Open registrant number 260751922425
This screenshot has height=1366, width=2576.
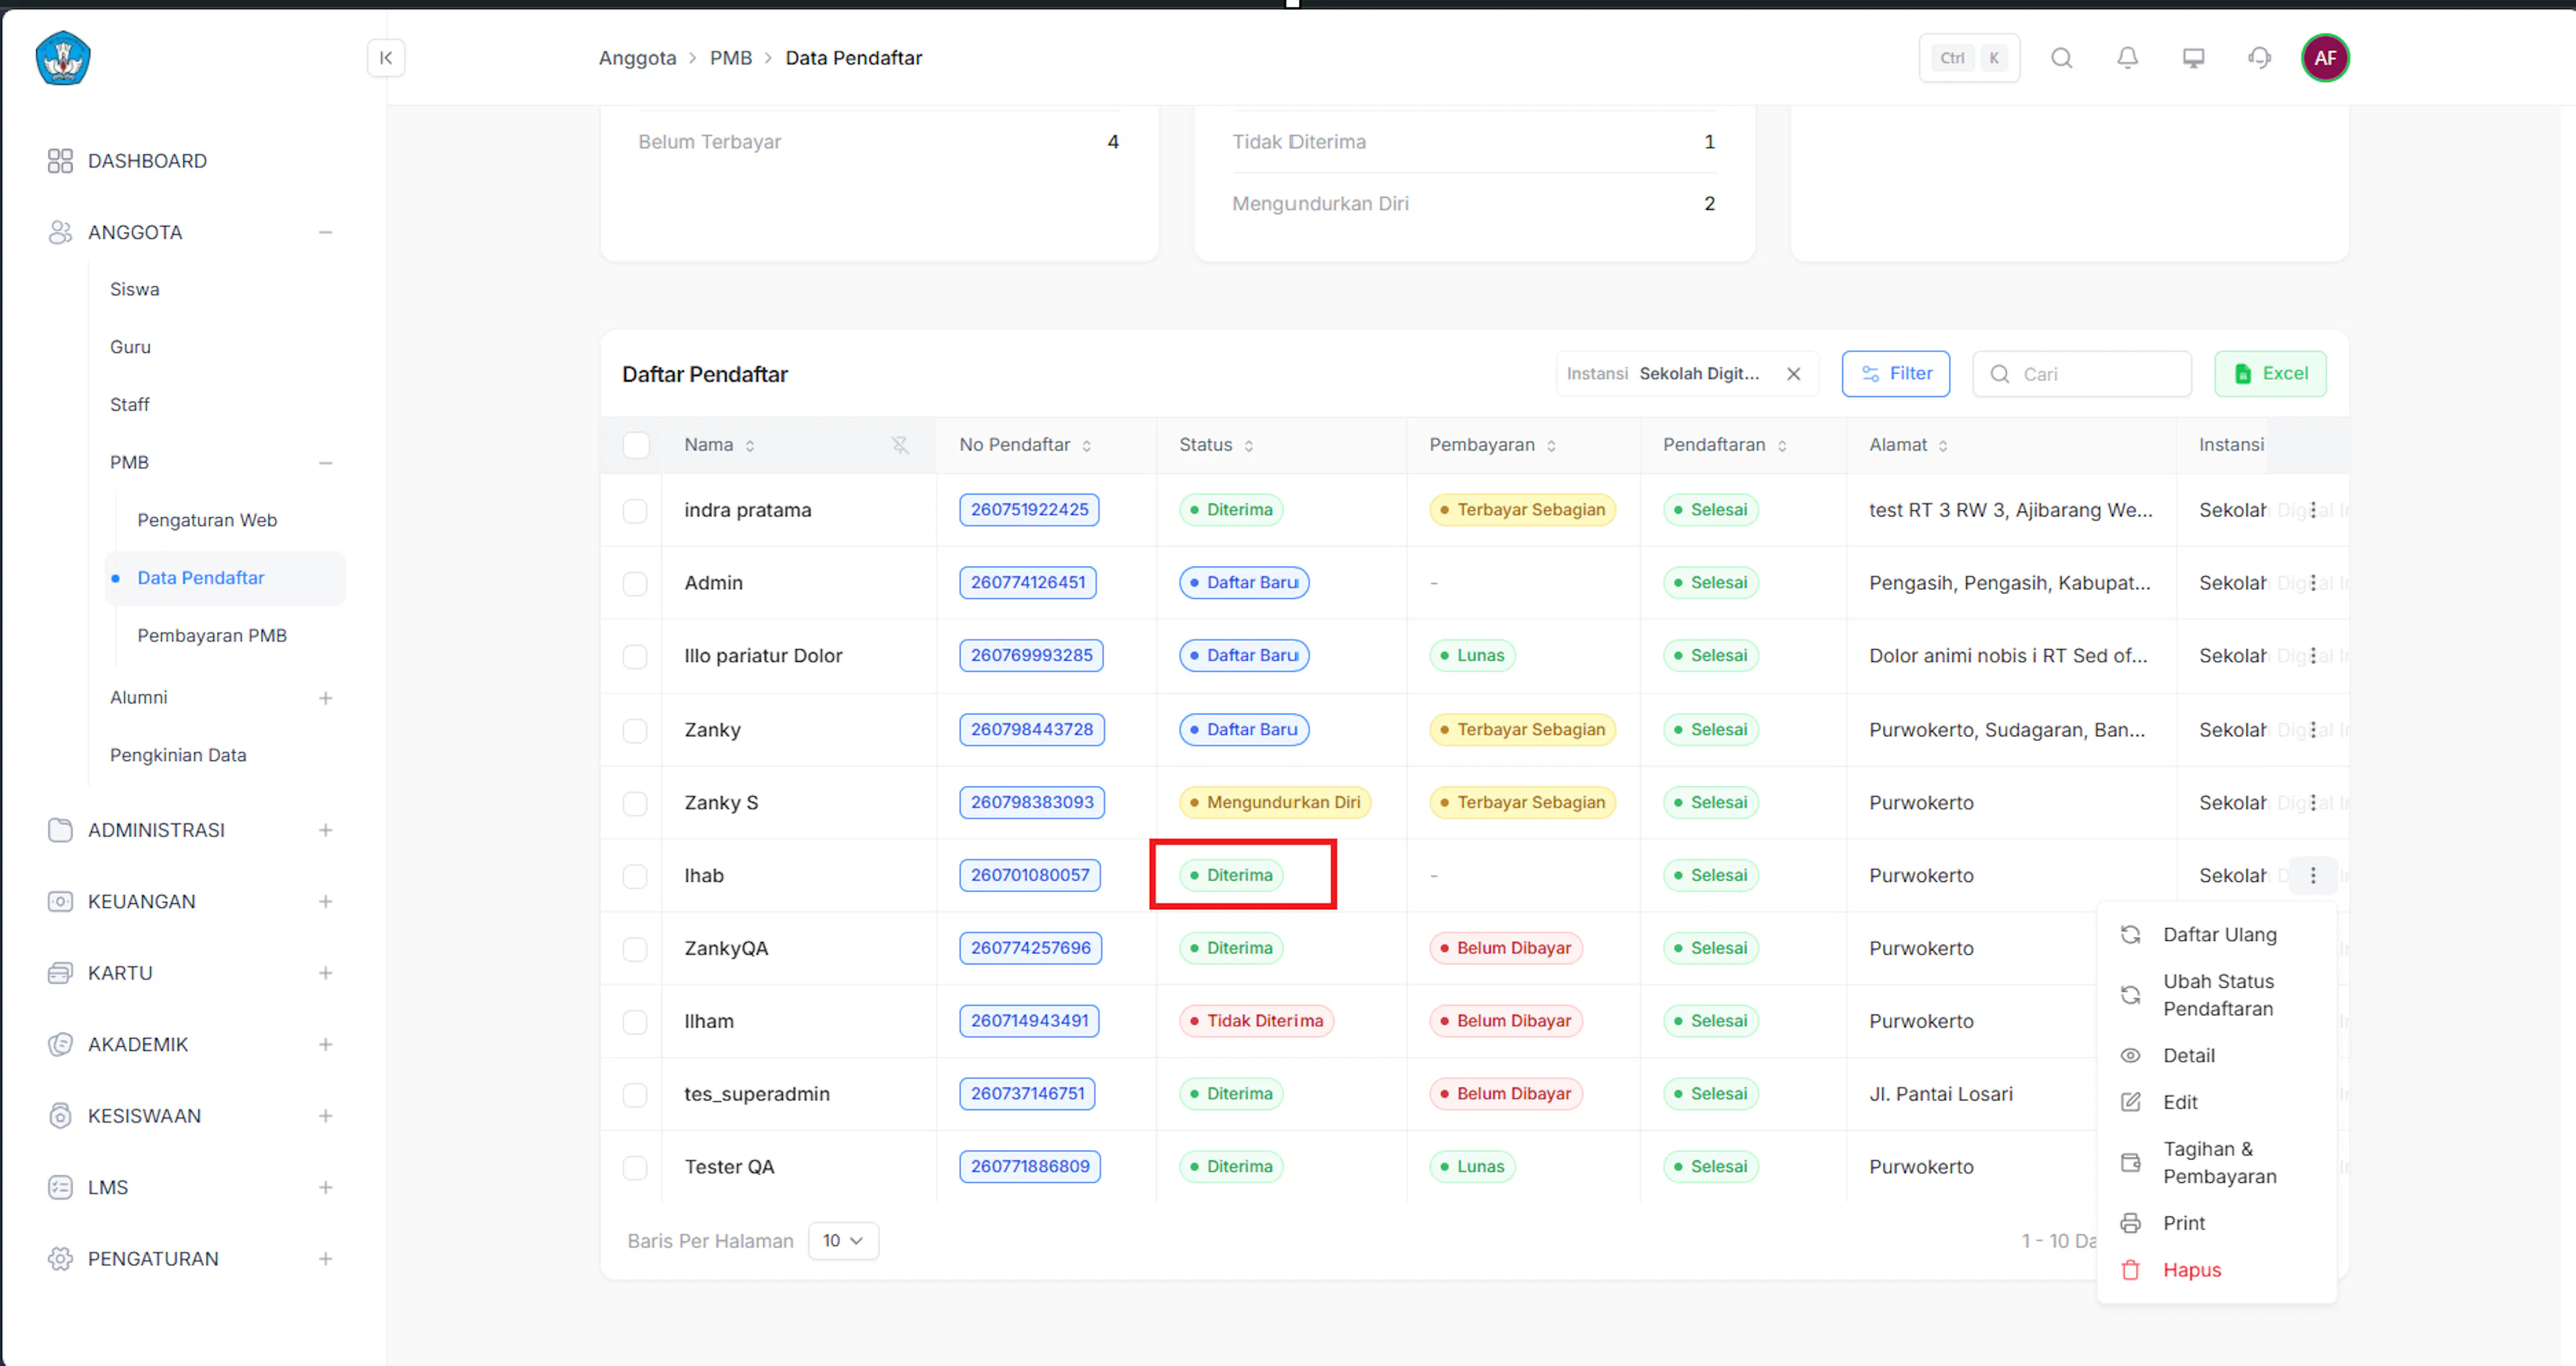[x=1029, y=510]
